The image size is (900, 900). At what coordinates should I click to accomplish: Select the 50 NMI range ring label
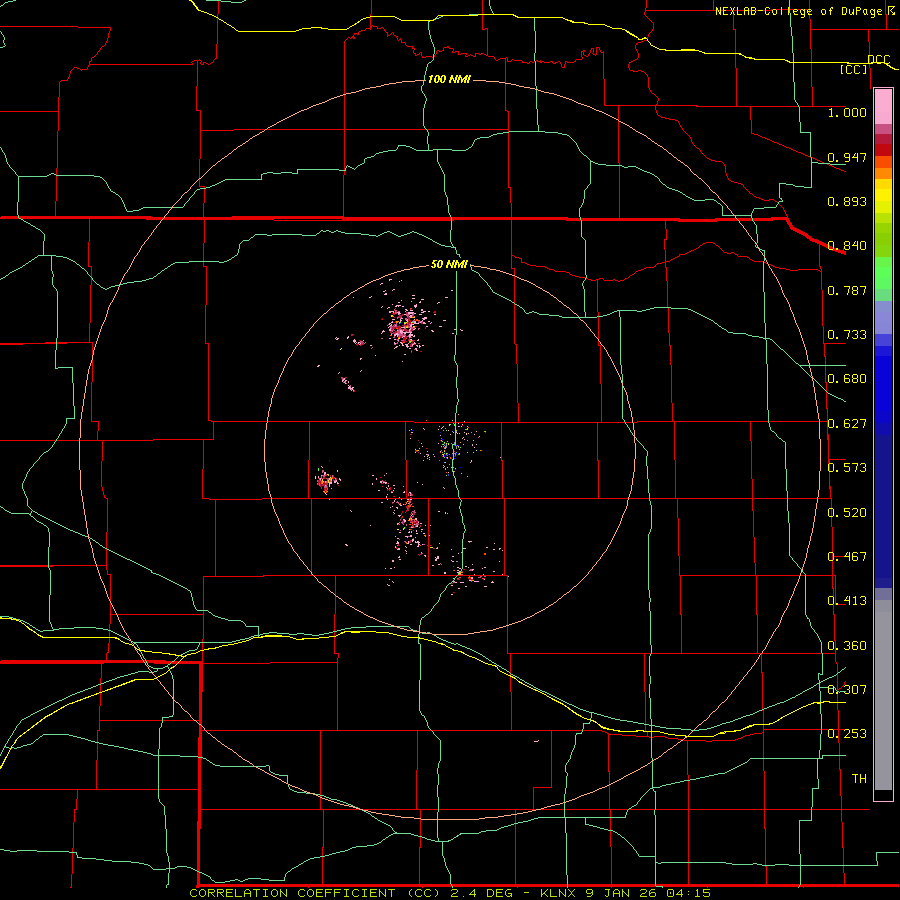tap(449, 264)
